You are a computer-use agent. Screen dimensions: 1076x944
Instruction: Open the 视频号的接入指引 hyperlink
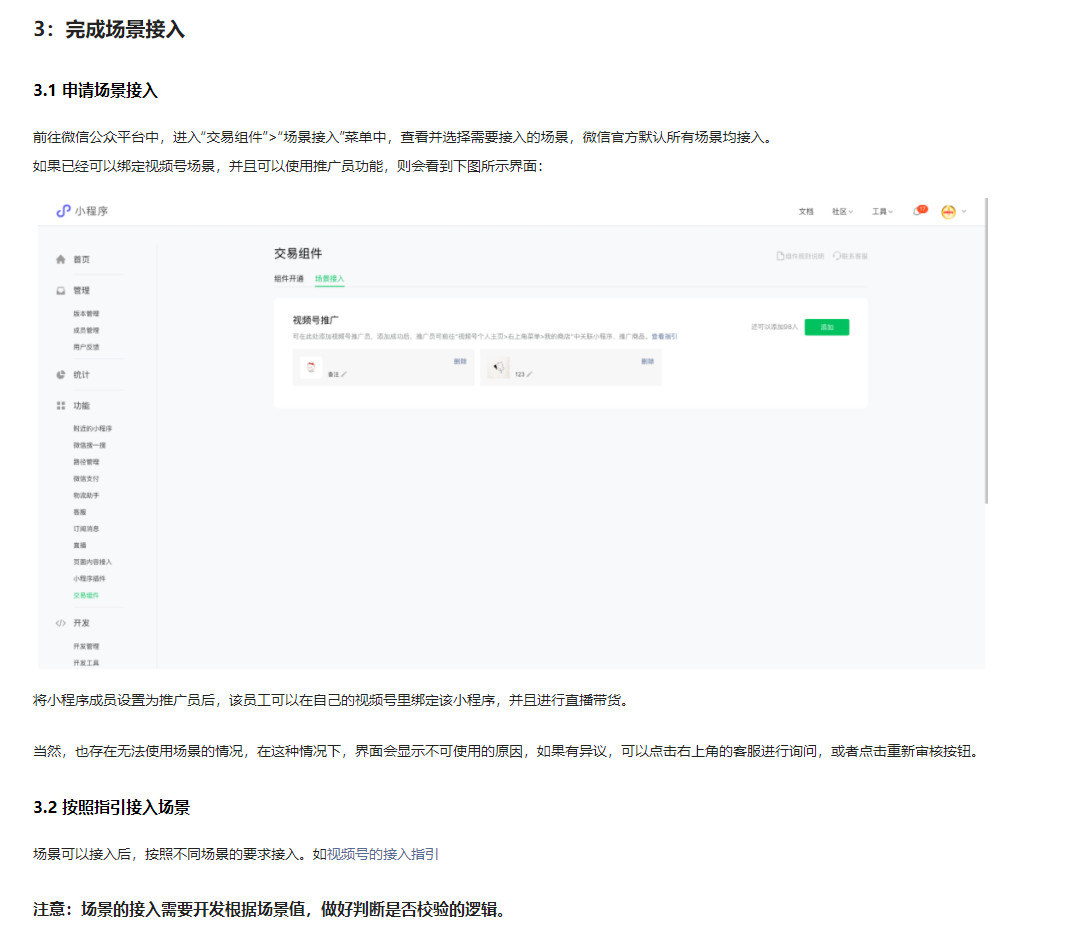click(382, 854)
